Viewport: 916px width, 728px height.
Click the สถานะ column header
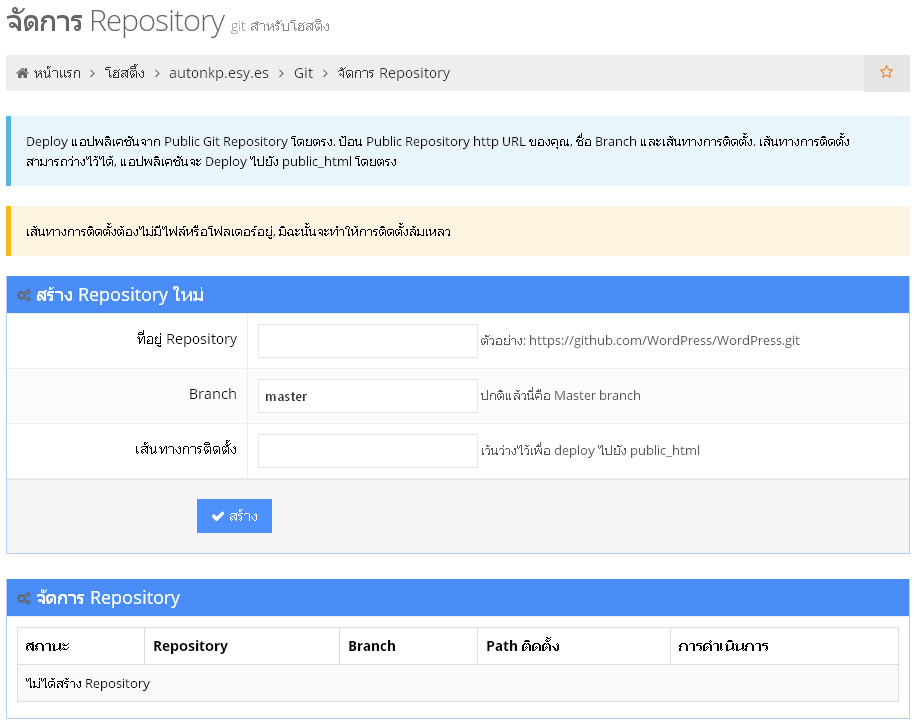pyautogui.click(x=49, y=646)
